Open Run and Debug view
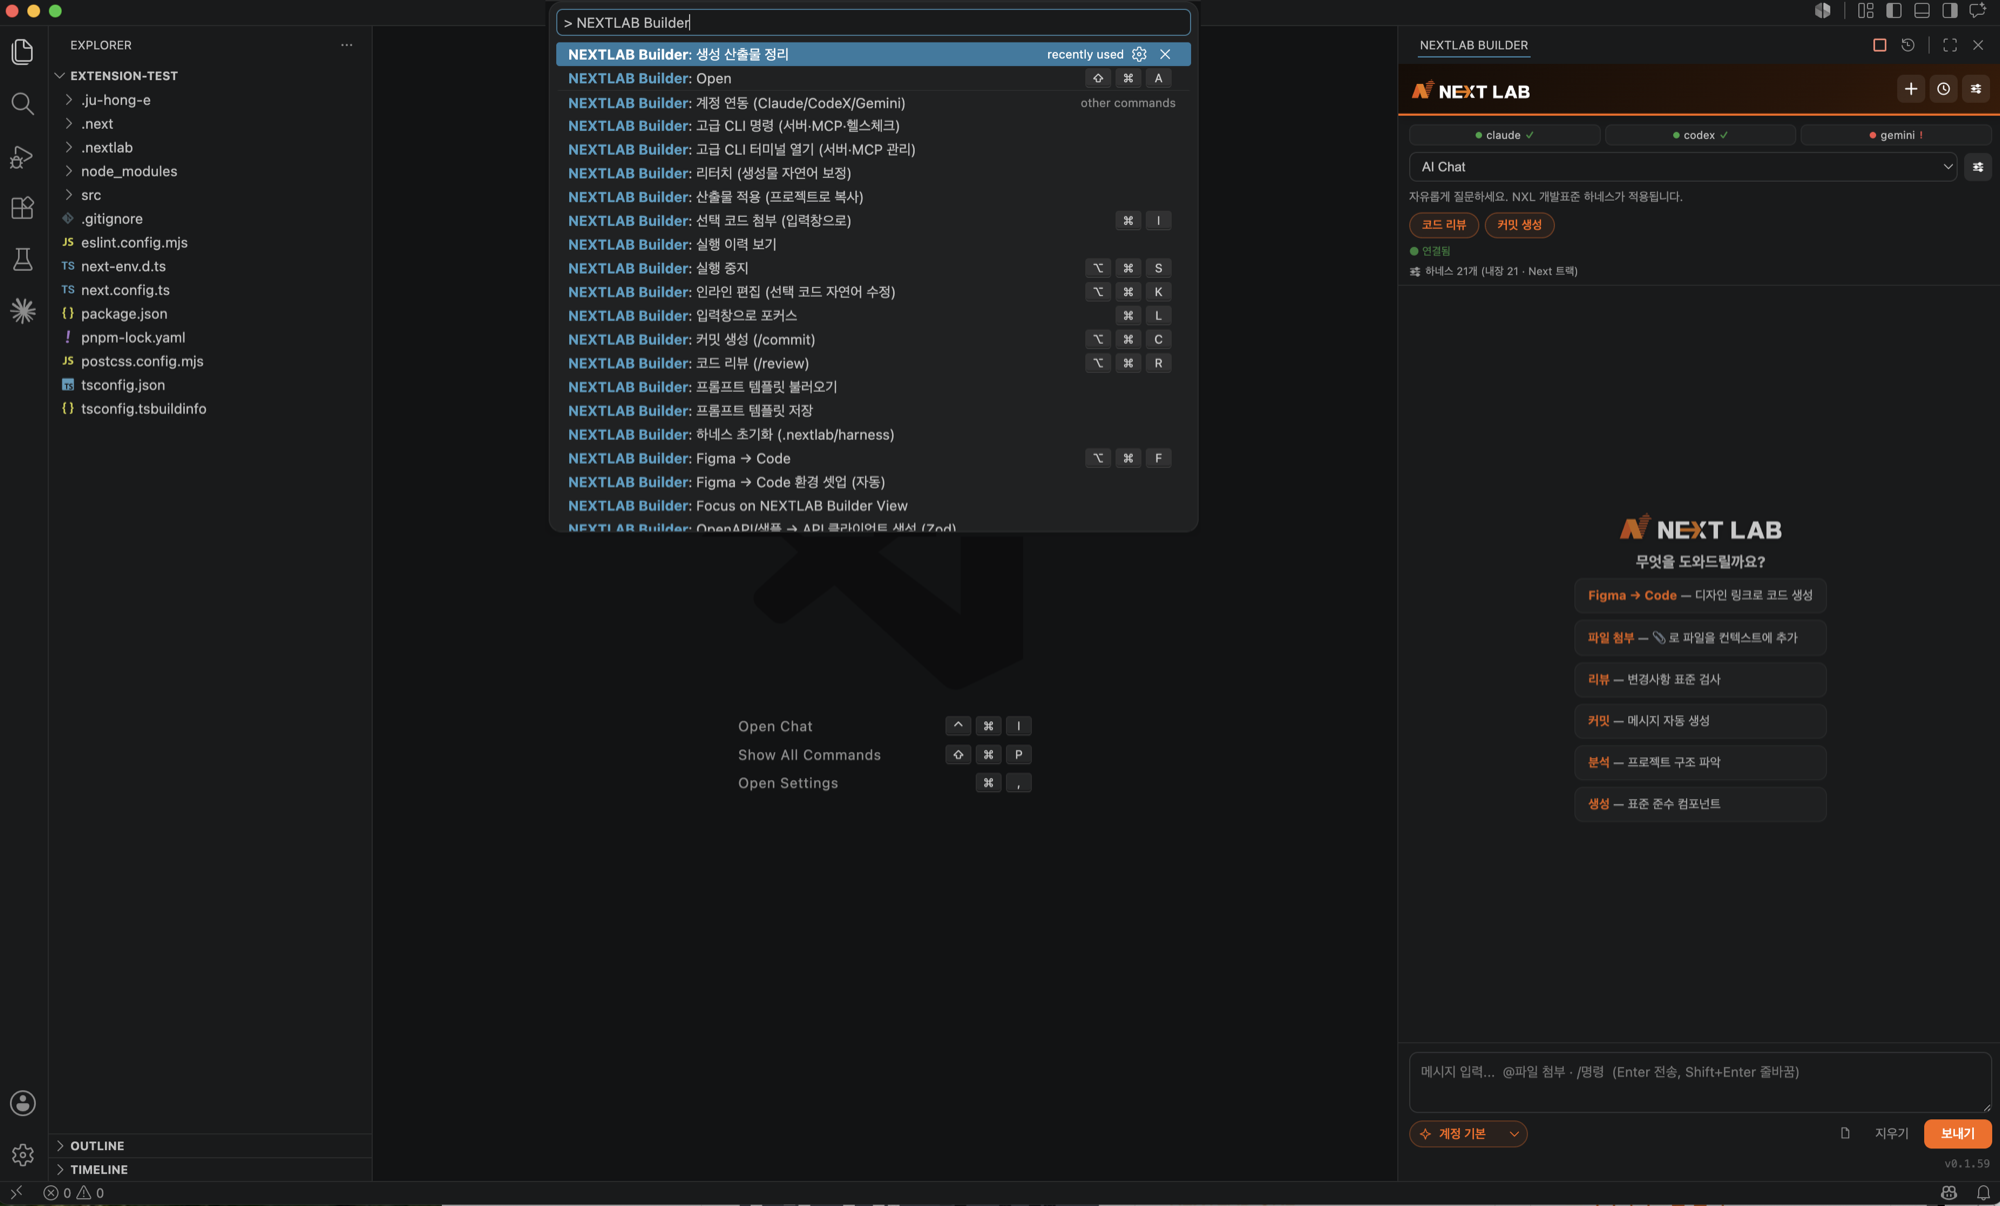 [x=22, y=157]
